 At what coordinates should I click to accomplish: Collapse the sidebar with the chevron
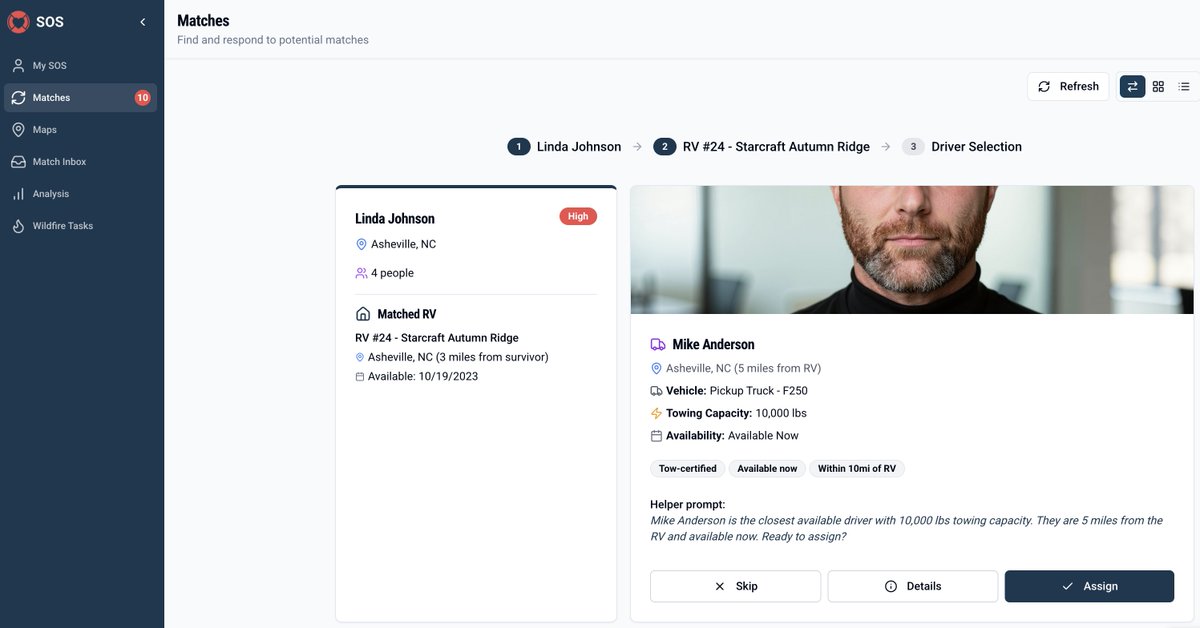pos(143,22)
